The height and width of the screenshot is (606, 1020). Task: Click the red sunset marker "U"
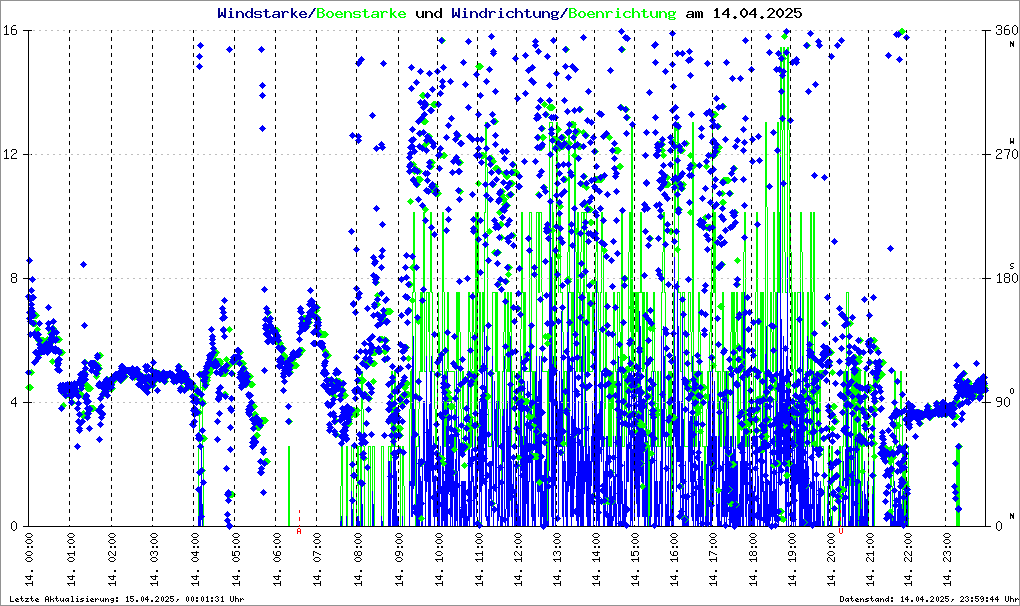pos(841,531)
